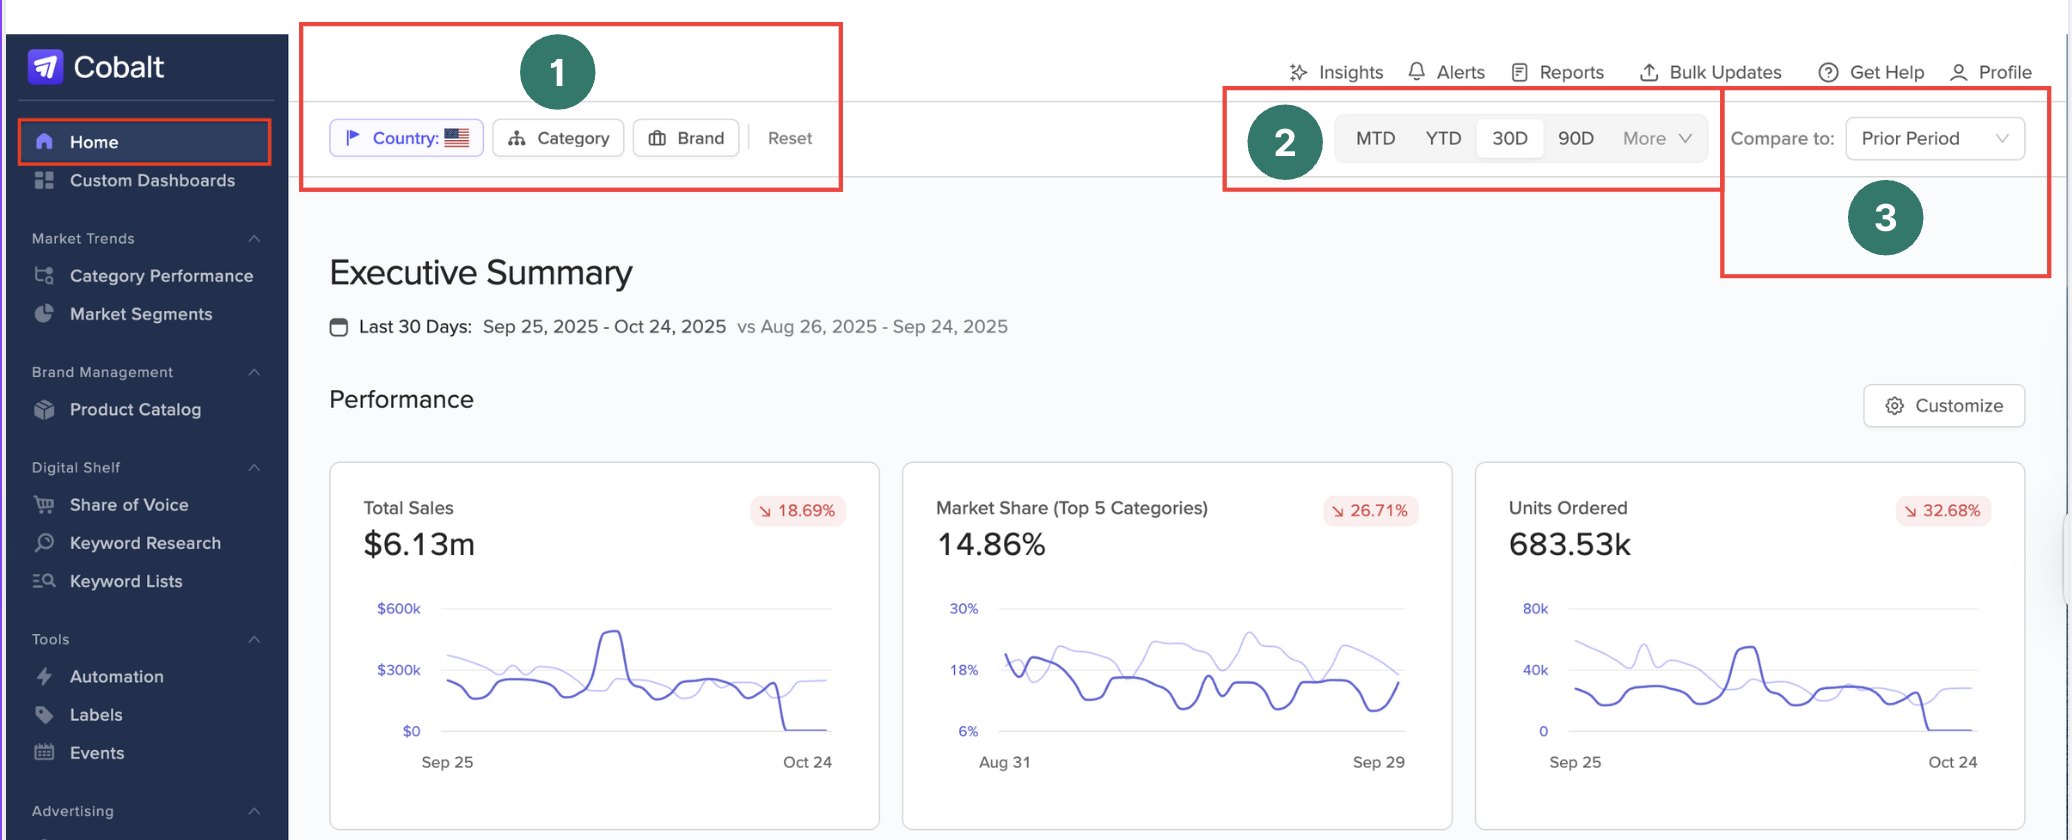Open Alerts from top bar
The height and width of the screenshot is (840, 2072).
[x=1446, y=72]
